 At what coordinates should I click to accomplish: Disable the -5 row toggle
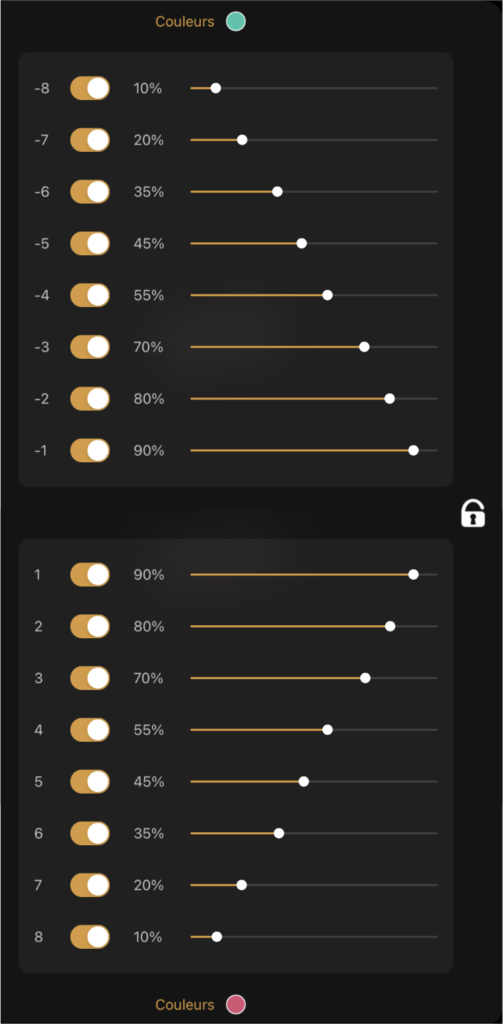pyautogui.click(x=90, y=244)
